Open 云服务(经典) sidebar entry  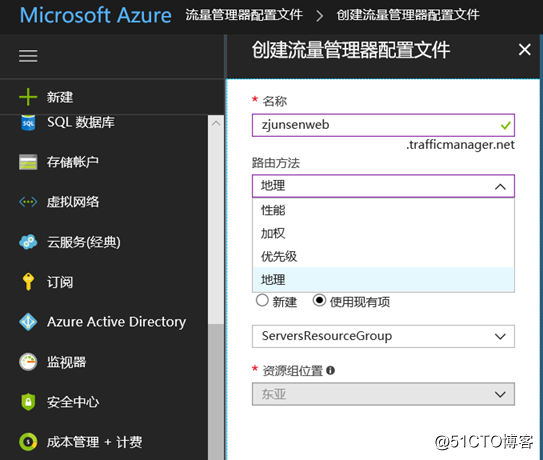tap(84, 242)
